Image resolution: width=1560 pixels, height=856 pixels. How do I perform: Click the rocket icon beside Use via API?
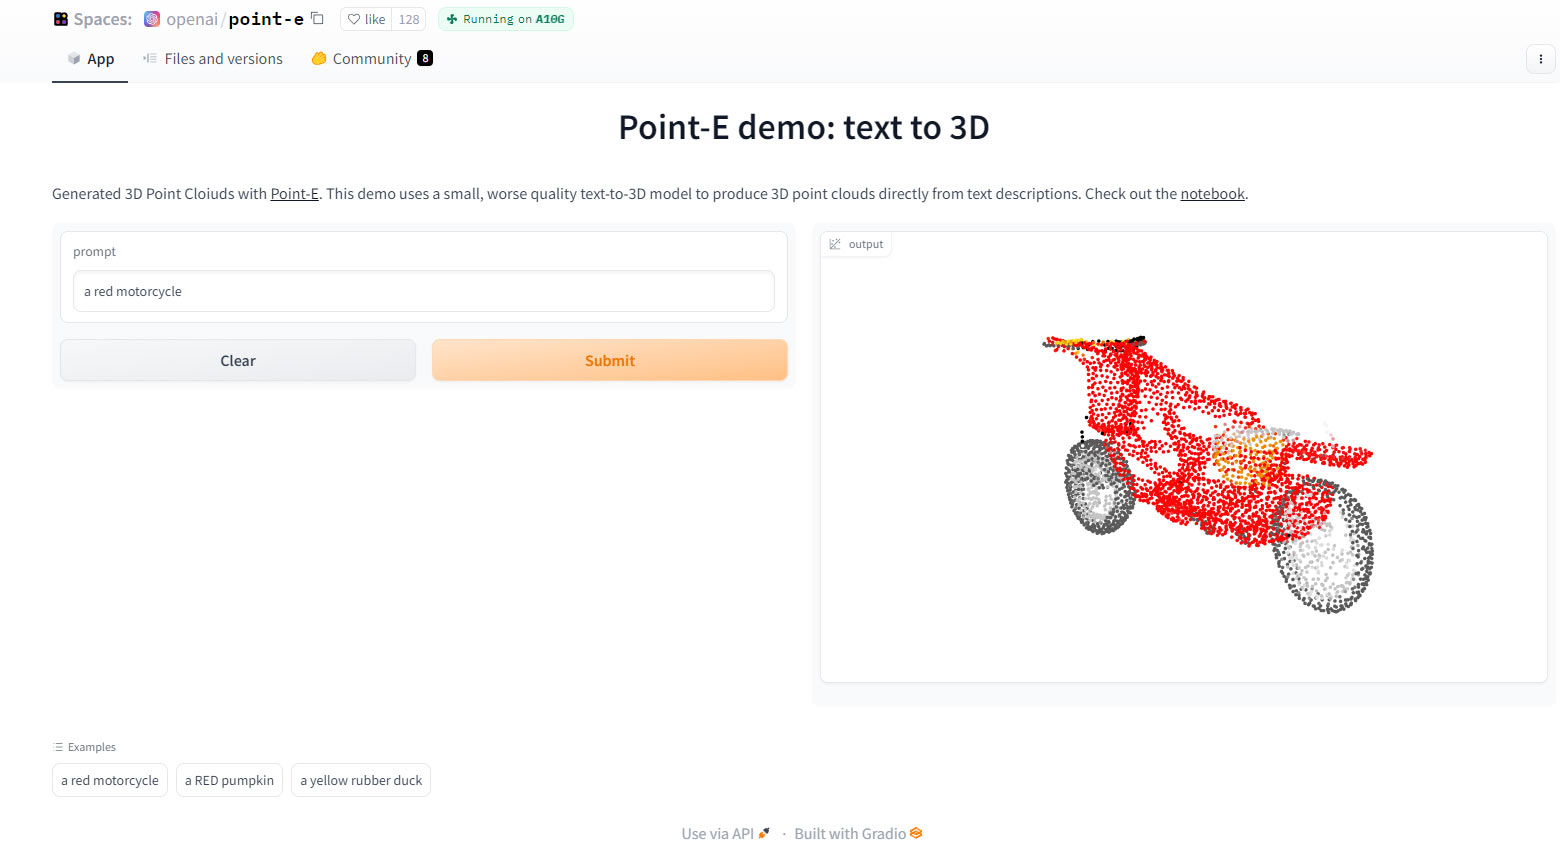coord(764,831)
